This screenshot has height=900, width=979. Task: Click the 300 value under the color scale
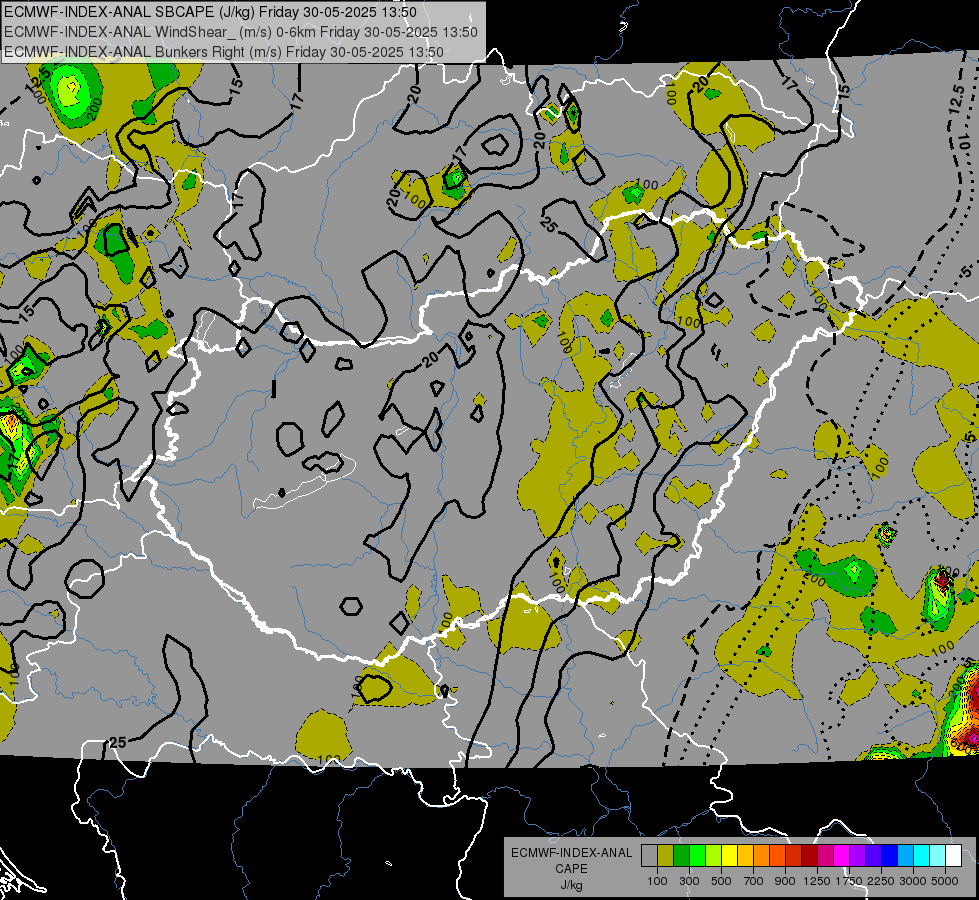pyautogui.click(x=689, y=881)
